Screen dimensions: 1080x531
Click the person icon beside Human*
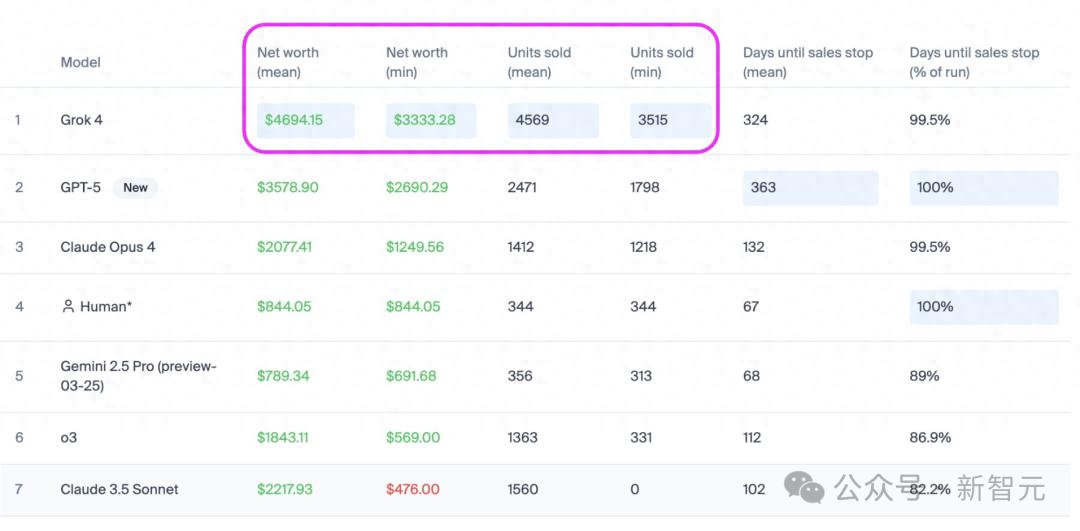[x=68, y=307]
